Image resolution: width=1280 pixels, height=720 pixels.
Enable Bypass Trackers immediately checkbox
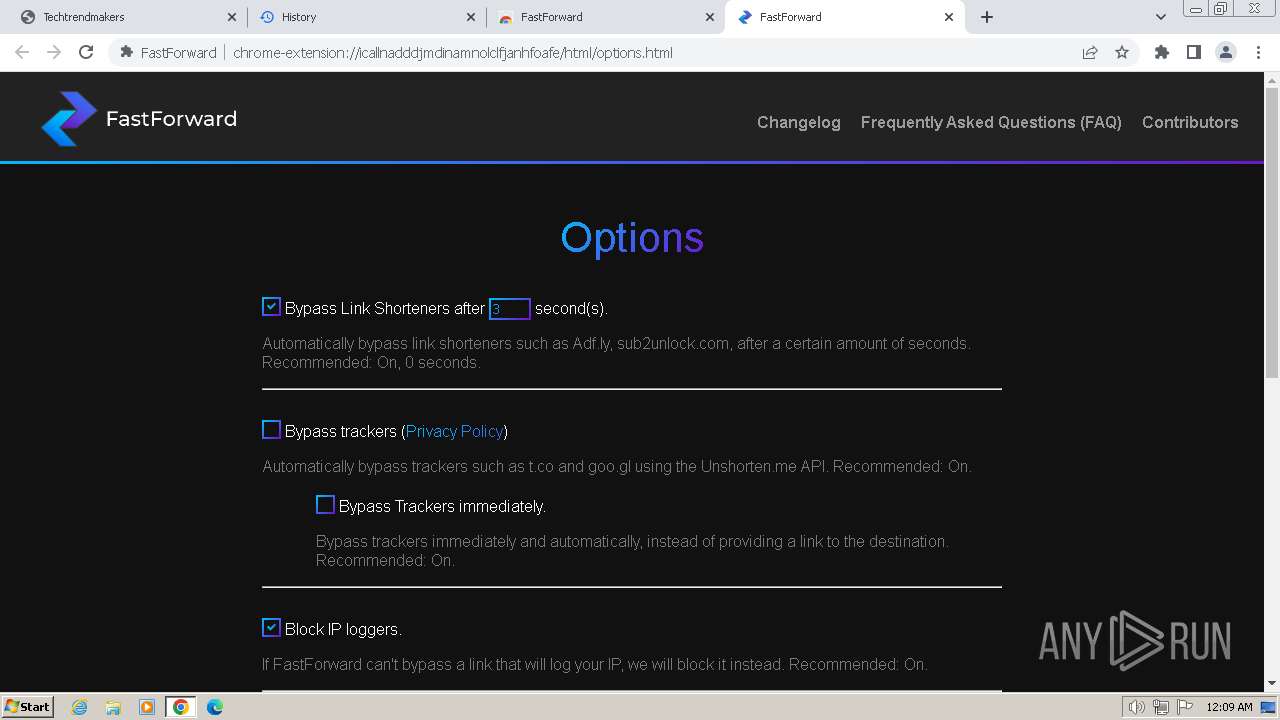click(x=325, y=505)
